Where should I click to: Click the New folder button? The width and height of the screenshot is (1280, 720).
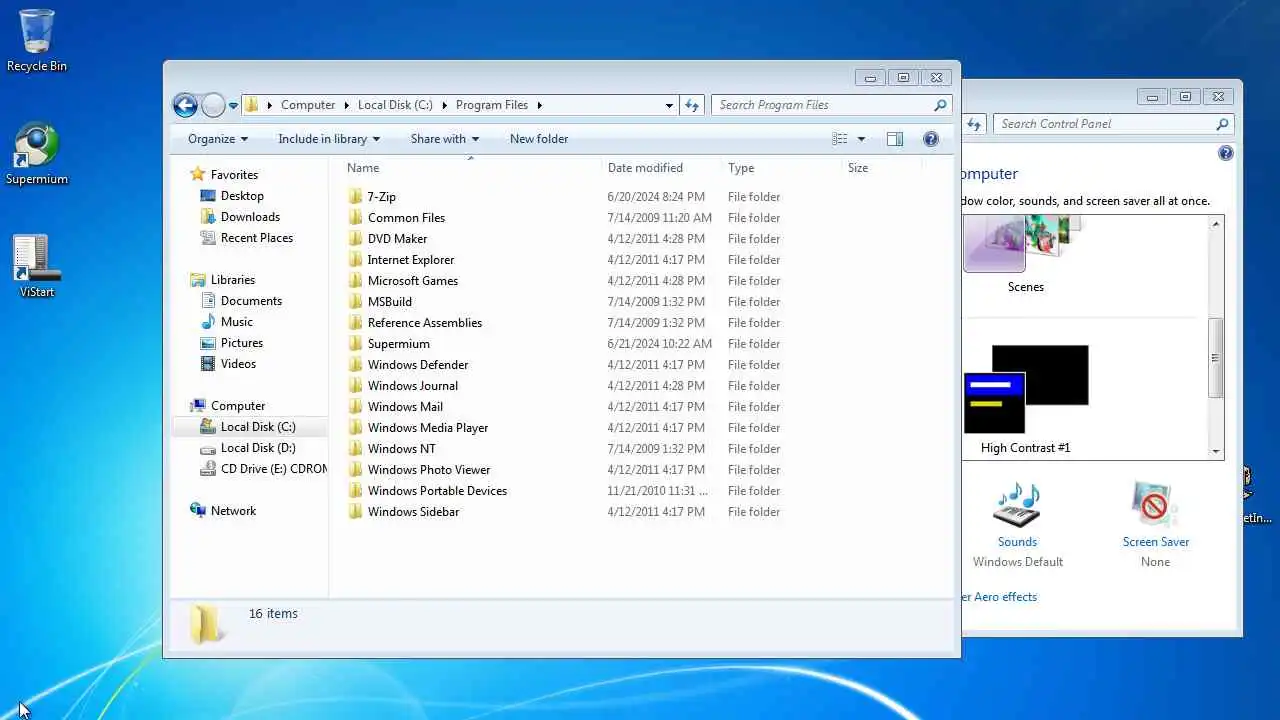(539, 139)
